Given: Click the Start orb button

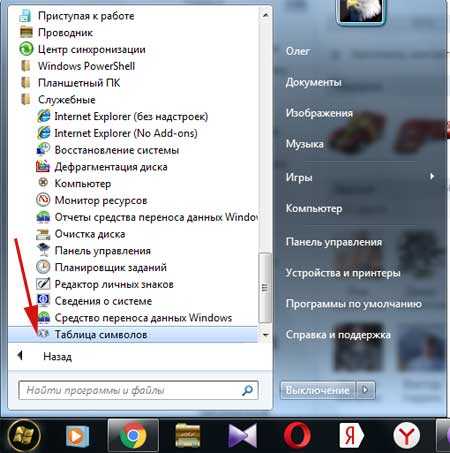Looking at the screenshot, I should (24, 436).
